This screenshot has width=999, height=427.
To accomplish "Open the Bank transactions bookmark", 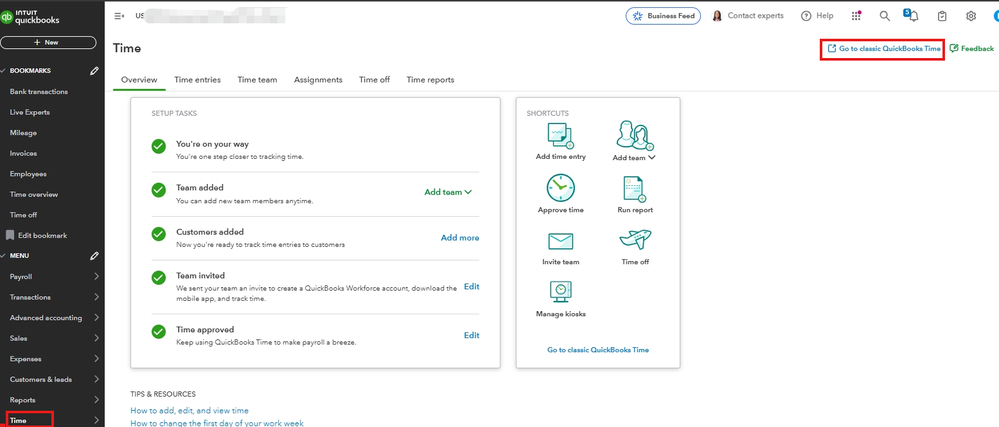I will [x=39, y=92].
